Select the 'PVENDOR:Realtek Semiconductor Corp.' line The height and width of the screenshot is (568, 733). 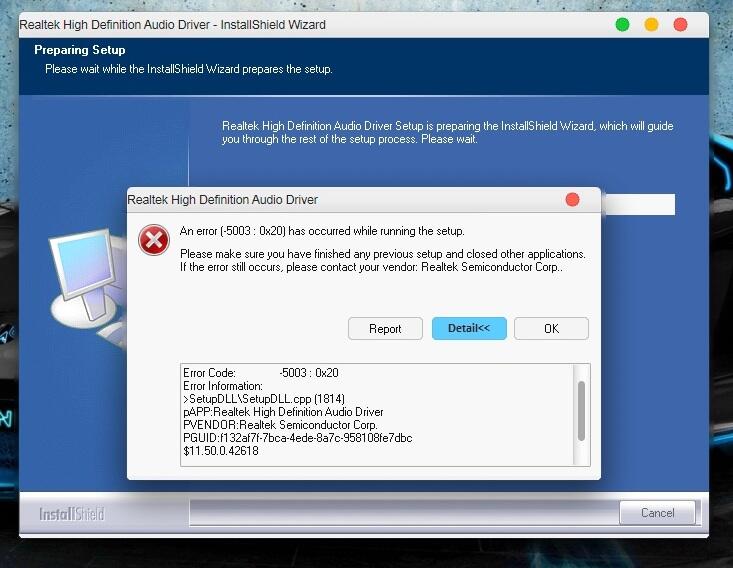280,425
